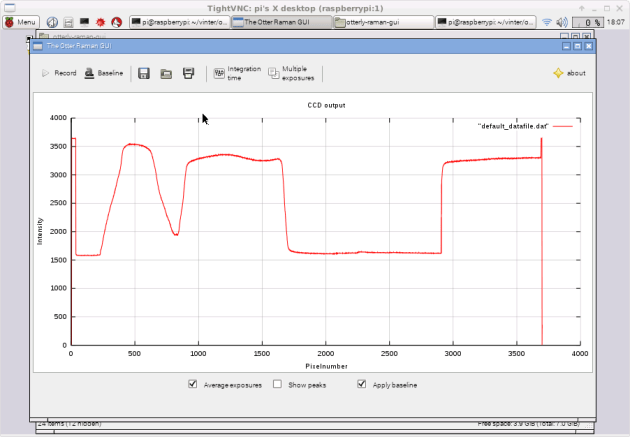
Task: Switch to last pi@raspberrypi terminal task
Action: click(x=485, y=22)
